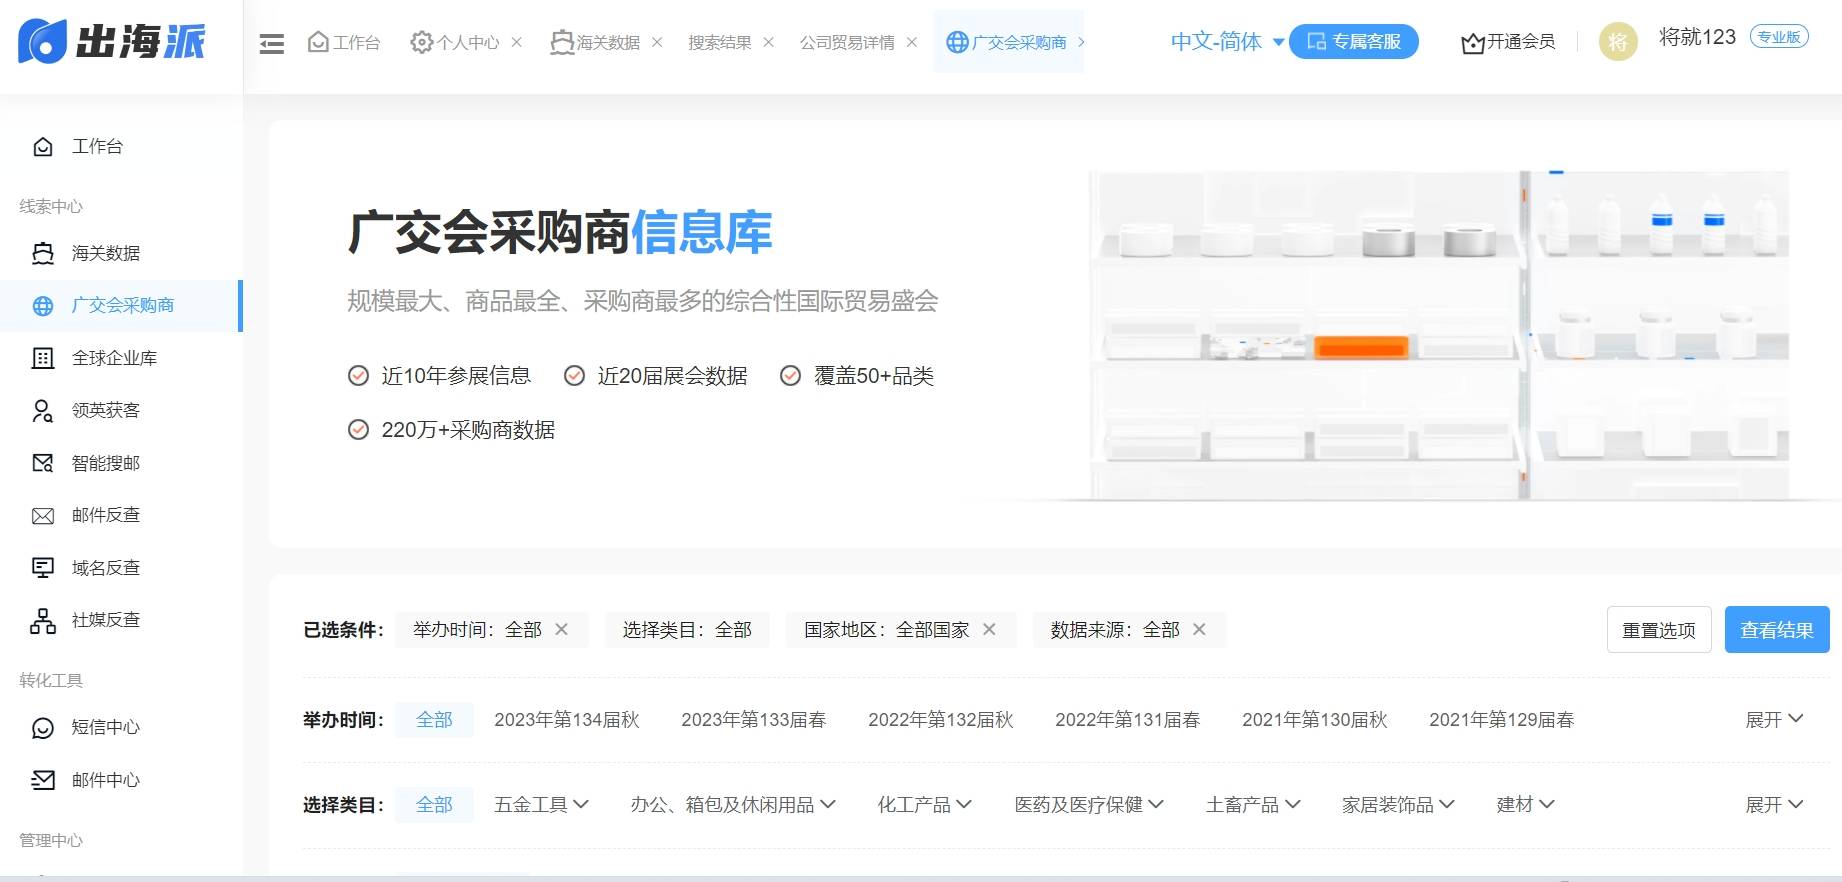This screenshot has height=882, width=1842.
Task: Expand the 化工产品 category dropdown
Action: point(924,805)
